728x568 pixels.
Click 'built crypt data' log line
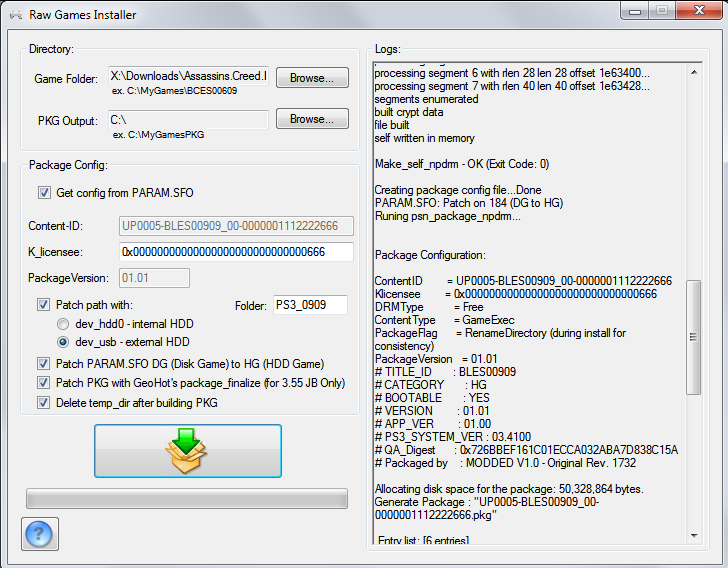pos(409,112)
